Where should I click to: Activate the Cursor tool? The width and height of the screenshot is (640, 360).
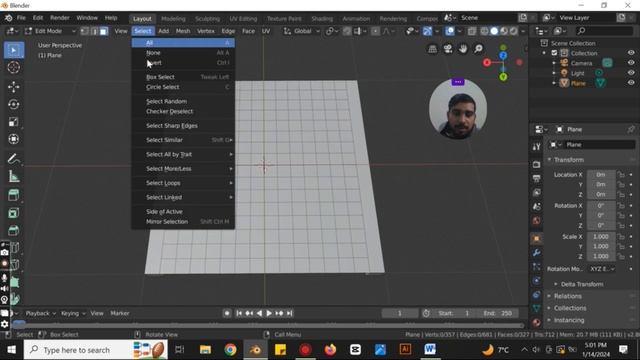pyautogui.click(x=14, y=67)
